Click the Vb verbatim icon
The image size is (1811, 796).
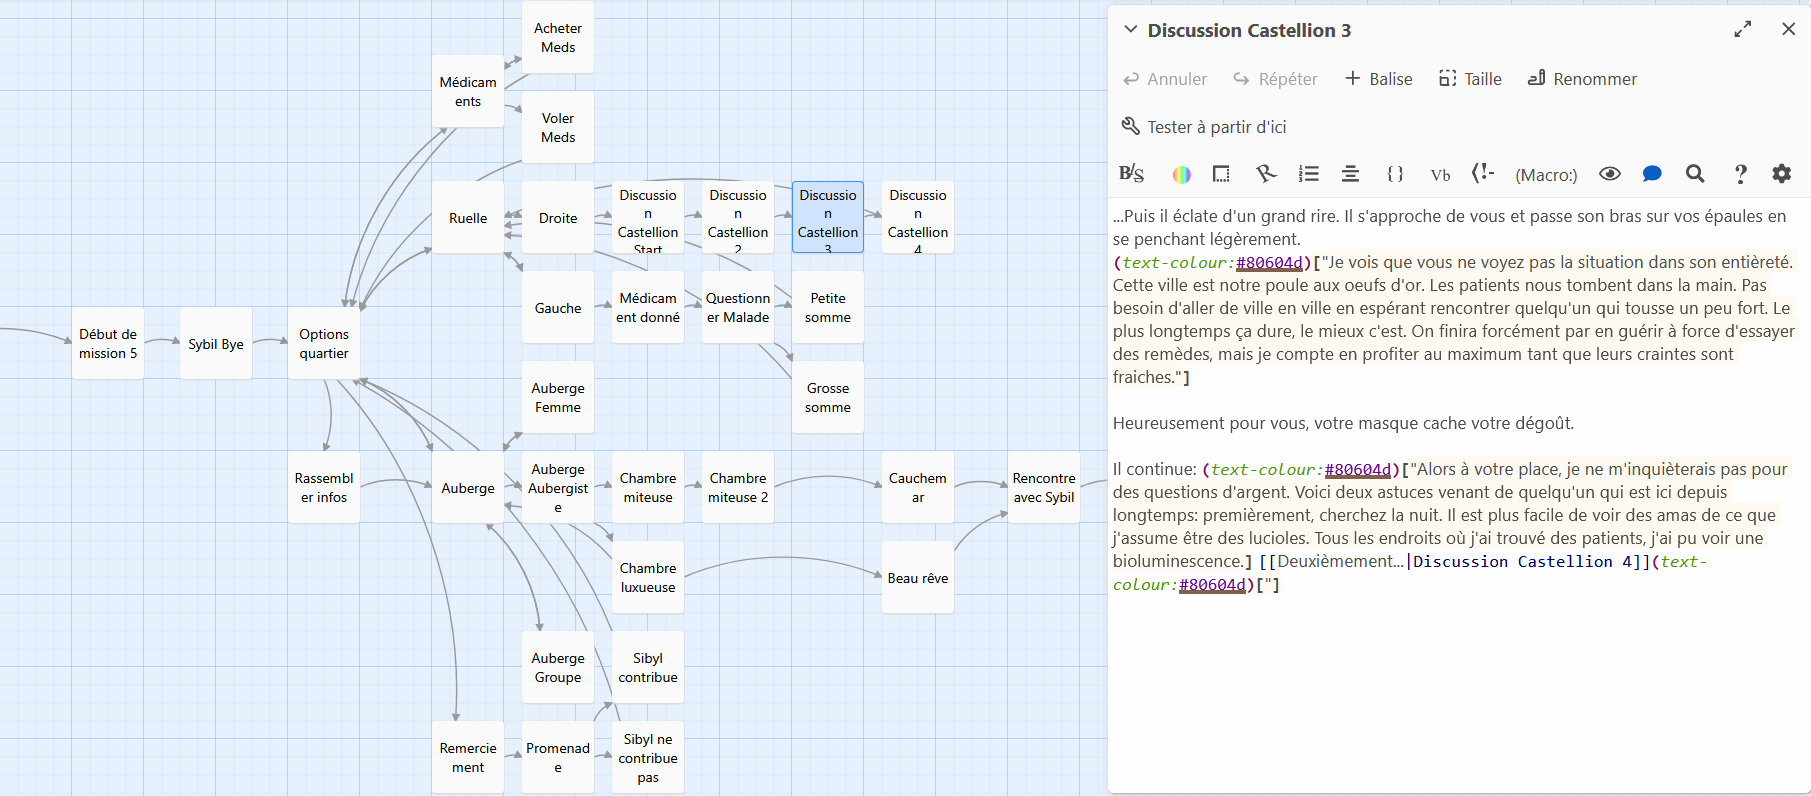1440,175
